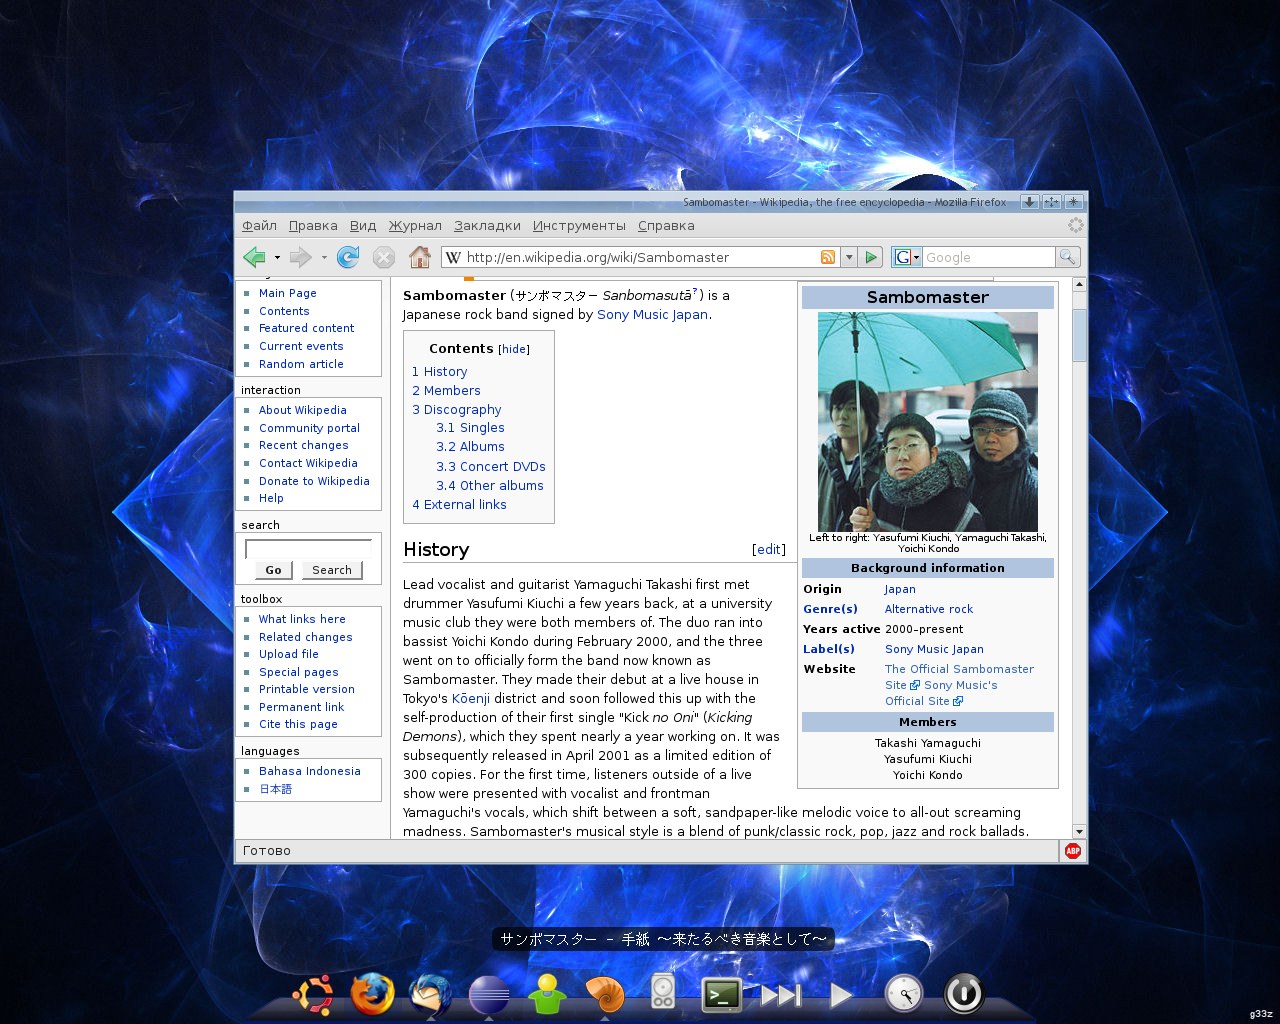Hide the Contents table via hide link
The width and height of the screenshot is (1280, 1024).
[x=514, y=349]
